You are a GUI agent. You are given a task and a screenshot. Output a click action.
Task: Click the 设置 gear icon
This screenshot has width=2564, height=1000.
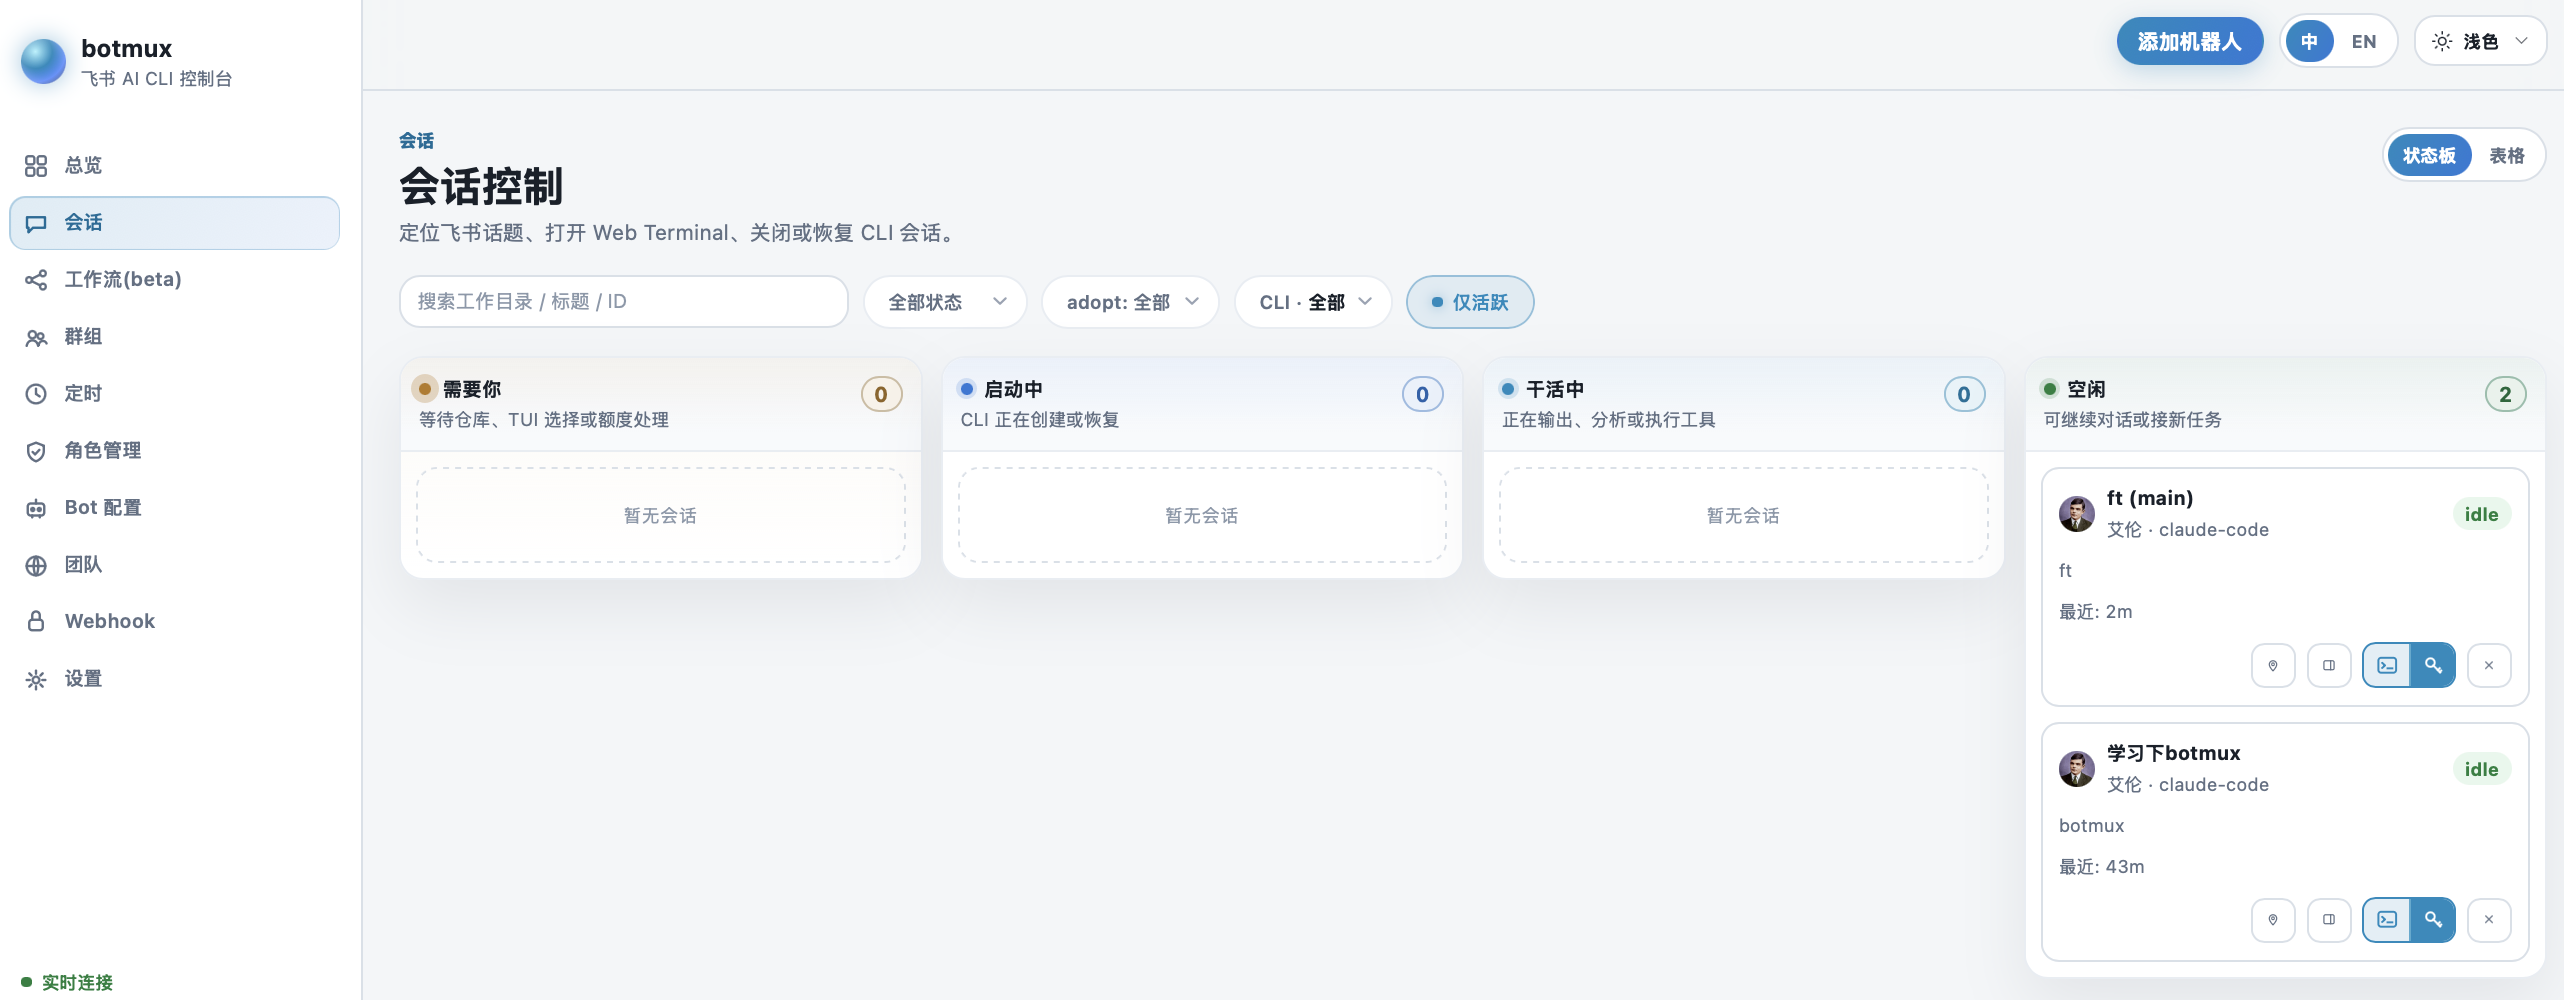[x=36, y=679]
